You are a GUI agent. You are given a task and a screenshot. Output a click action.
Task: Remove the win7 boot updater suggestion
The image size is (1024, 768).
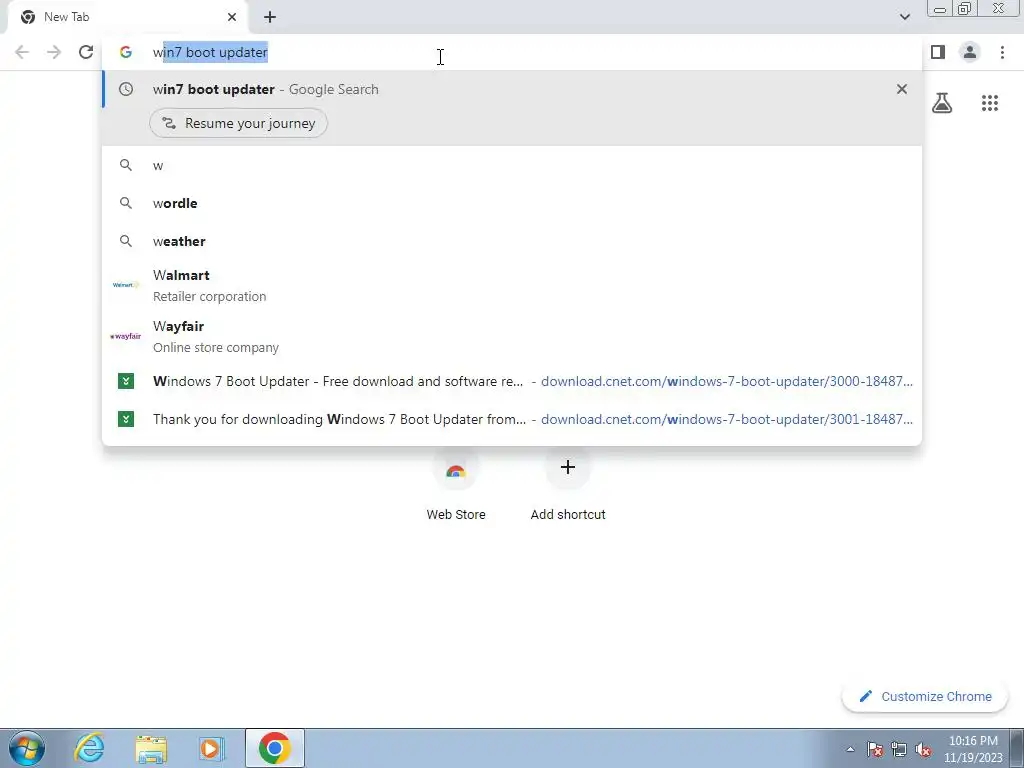click(902, 89)
